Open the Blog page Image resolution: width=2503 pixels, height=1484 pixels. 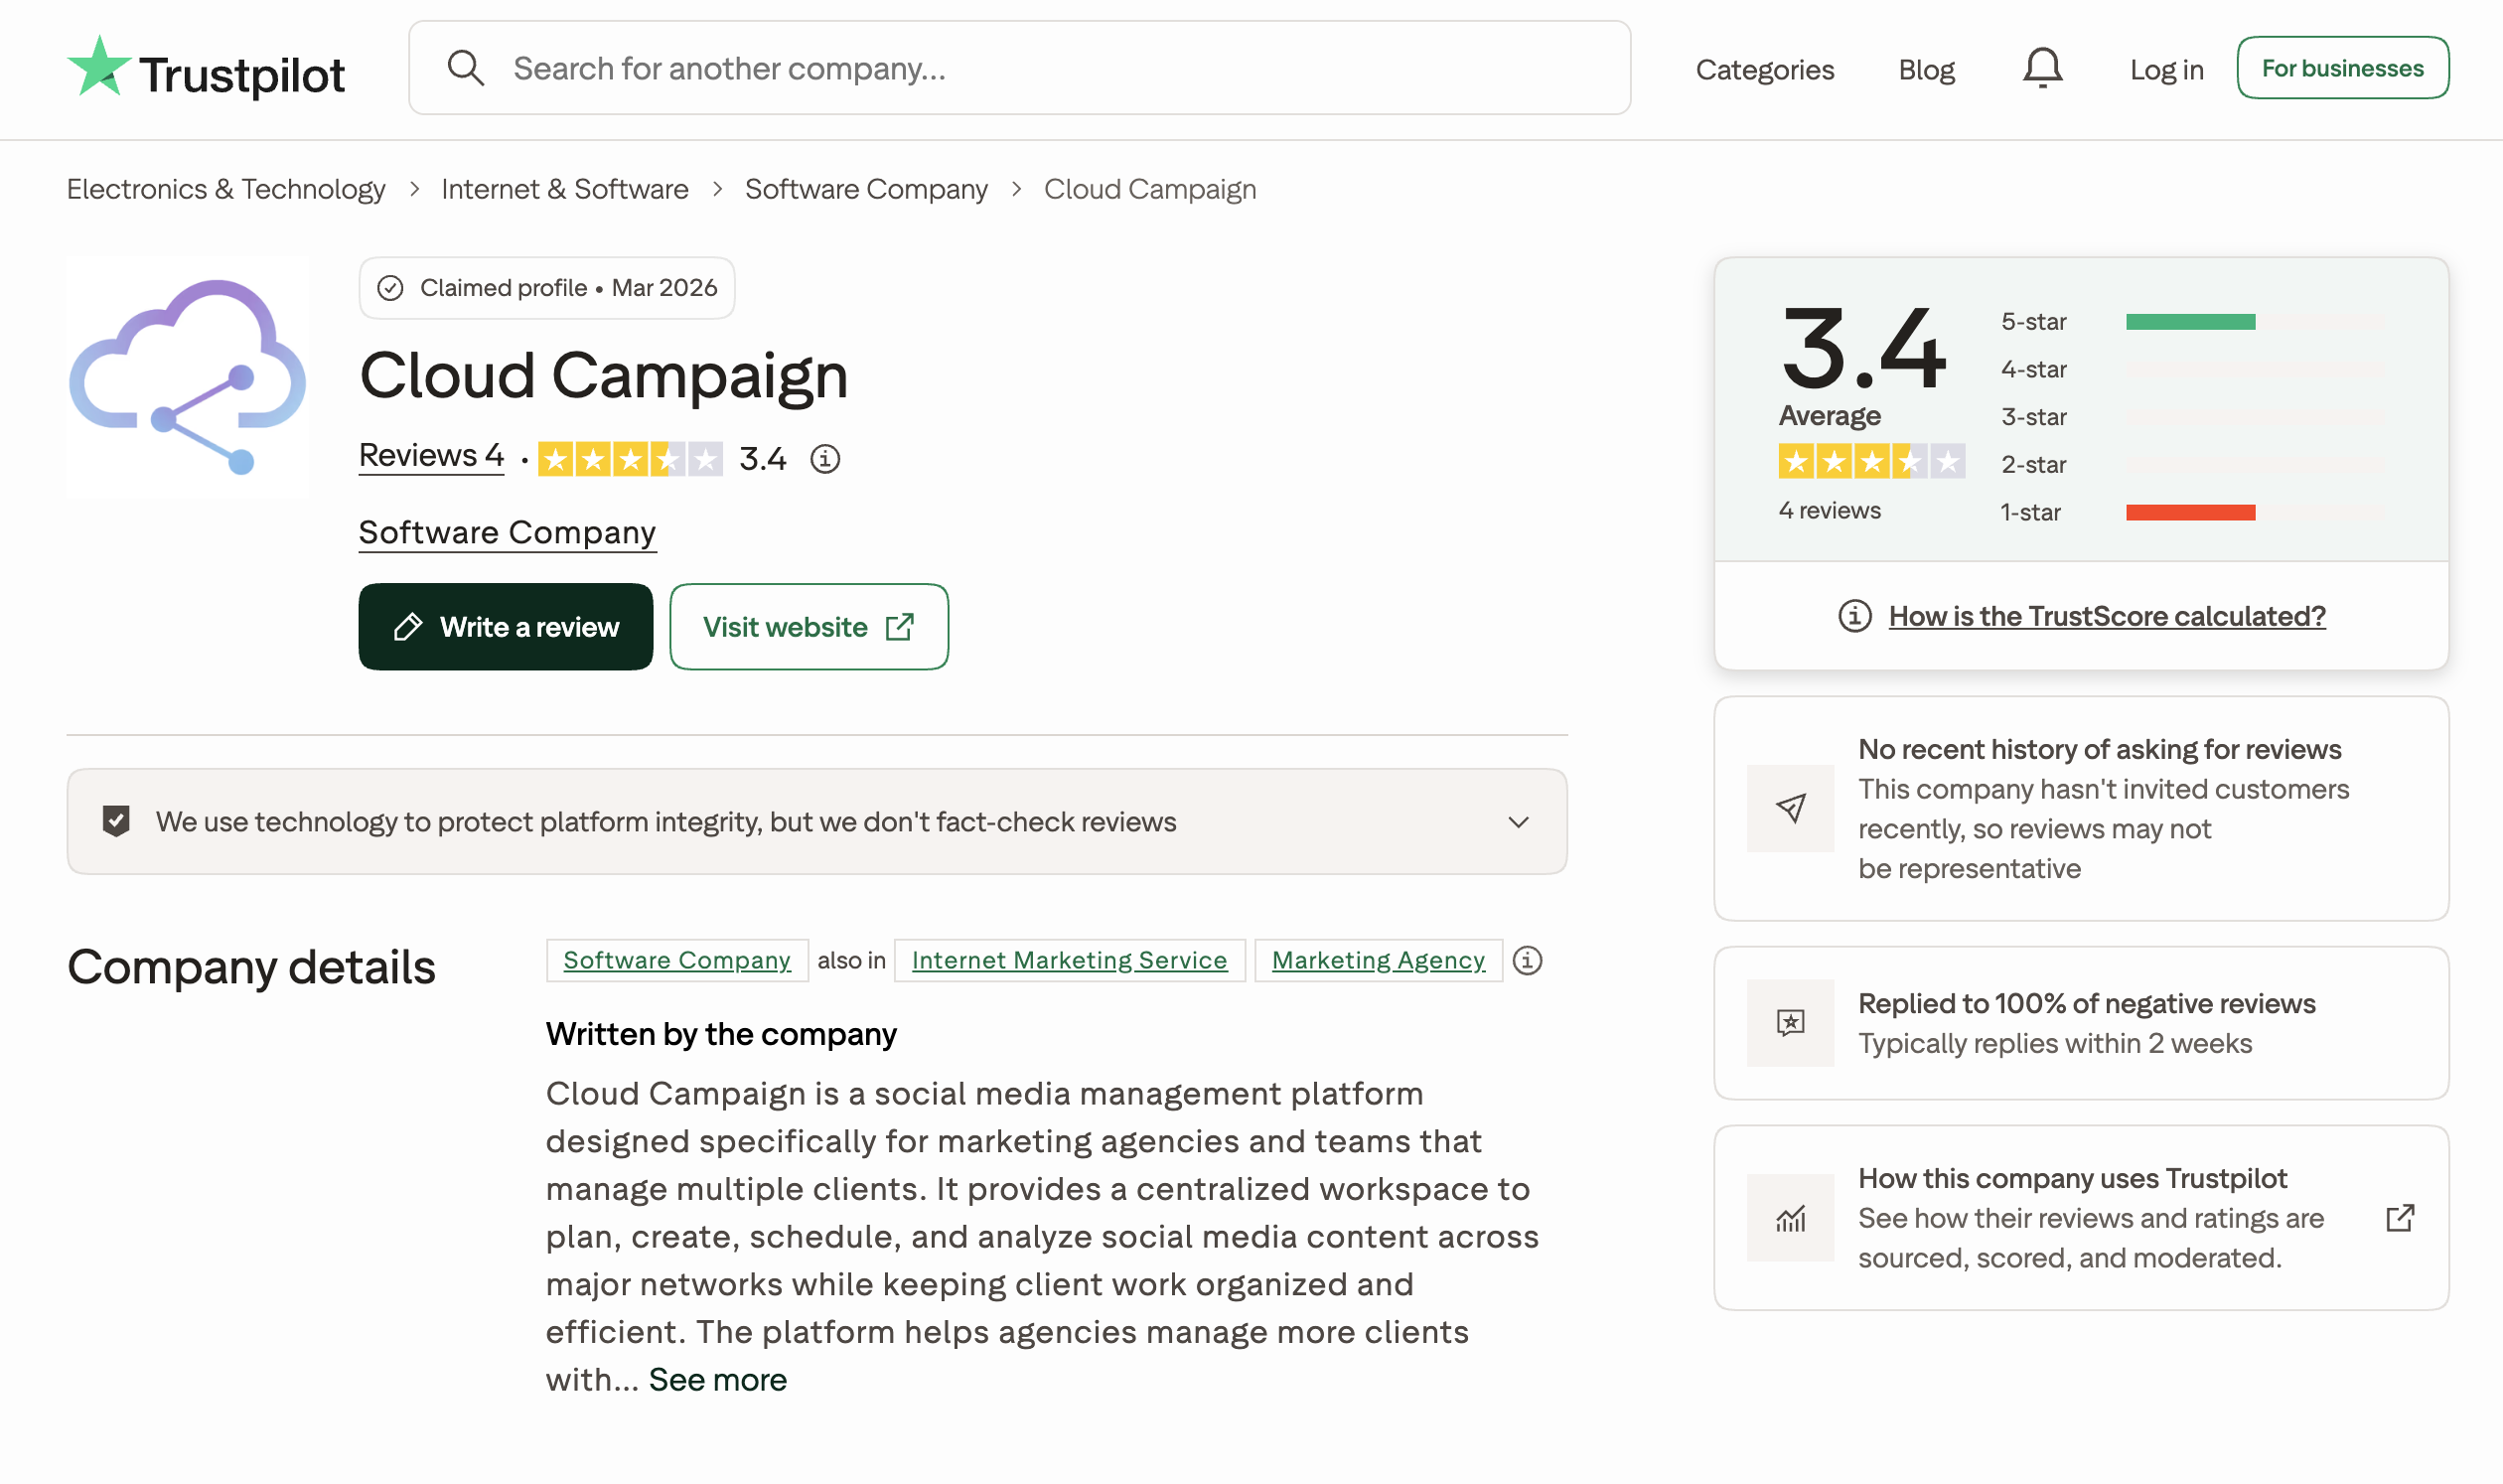point(1926,69)
